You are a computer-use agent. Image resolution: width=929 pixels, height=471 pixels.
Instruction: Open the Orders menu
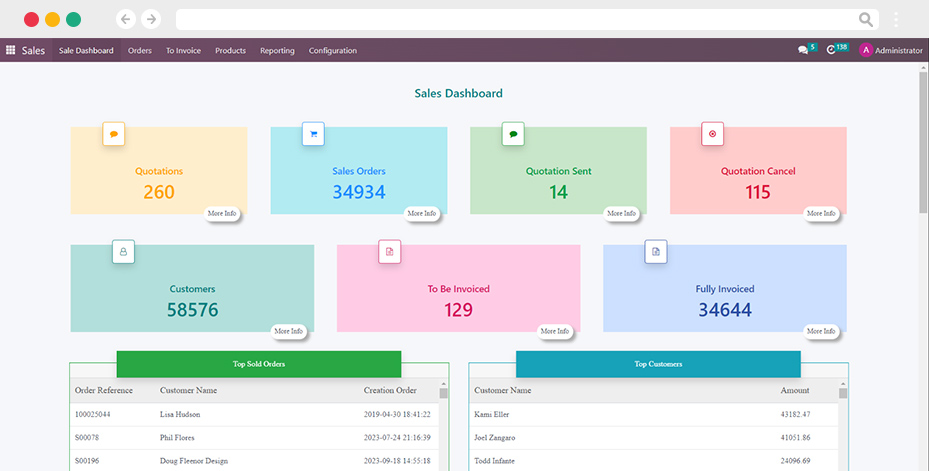pyautogui.click(x=140, y=50)
